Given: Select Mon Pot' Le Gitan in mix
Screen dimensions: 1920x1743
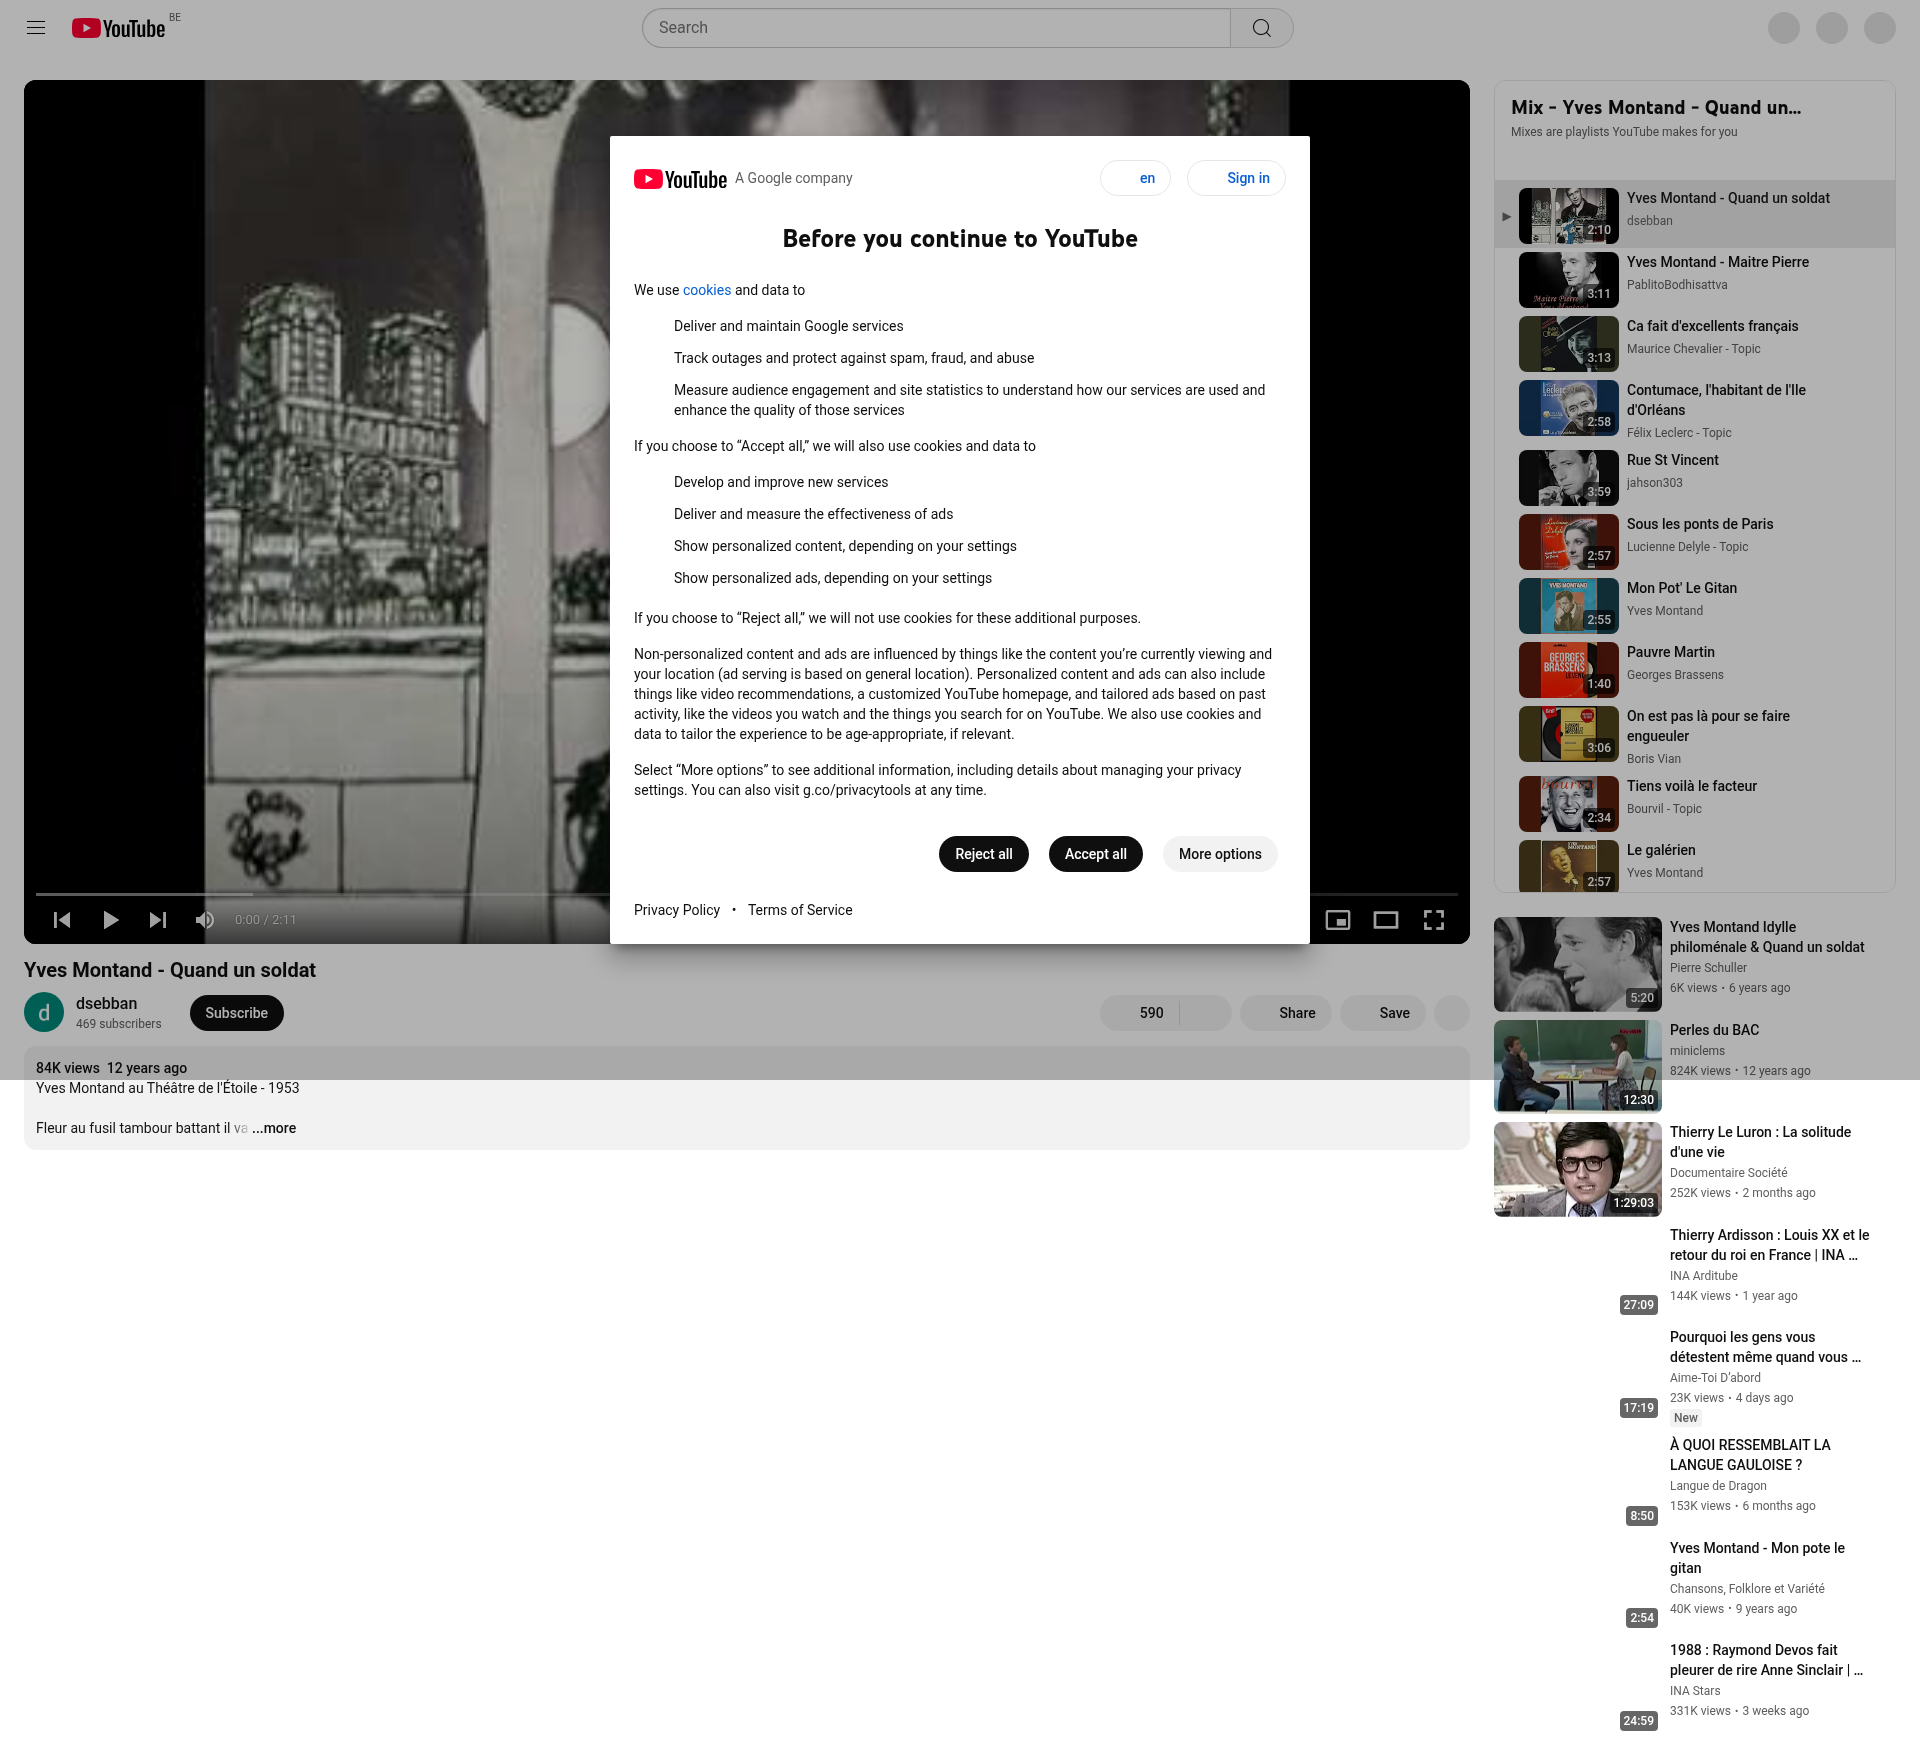Looking at the screenshot, I should 1695,606.
